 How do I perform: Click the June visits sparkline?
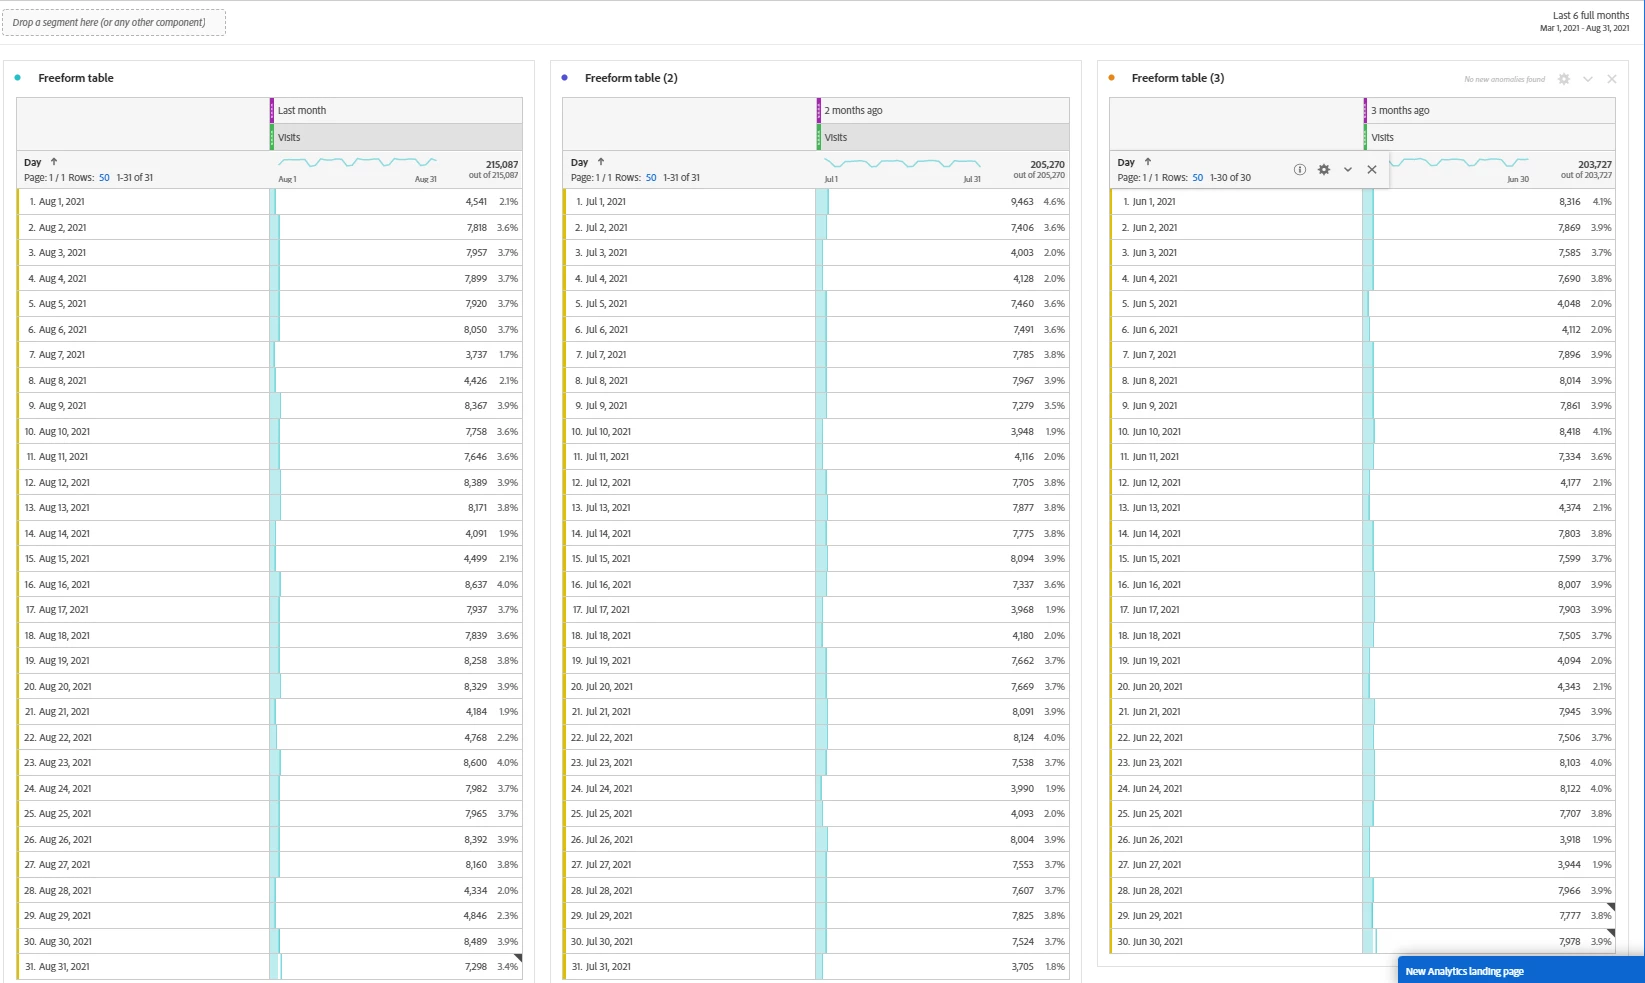[1460, 162]
